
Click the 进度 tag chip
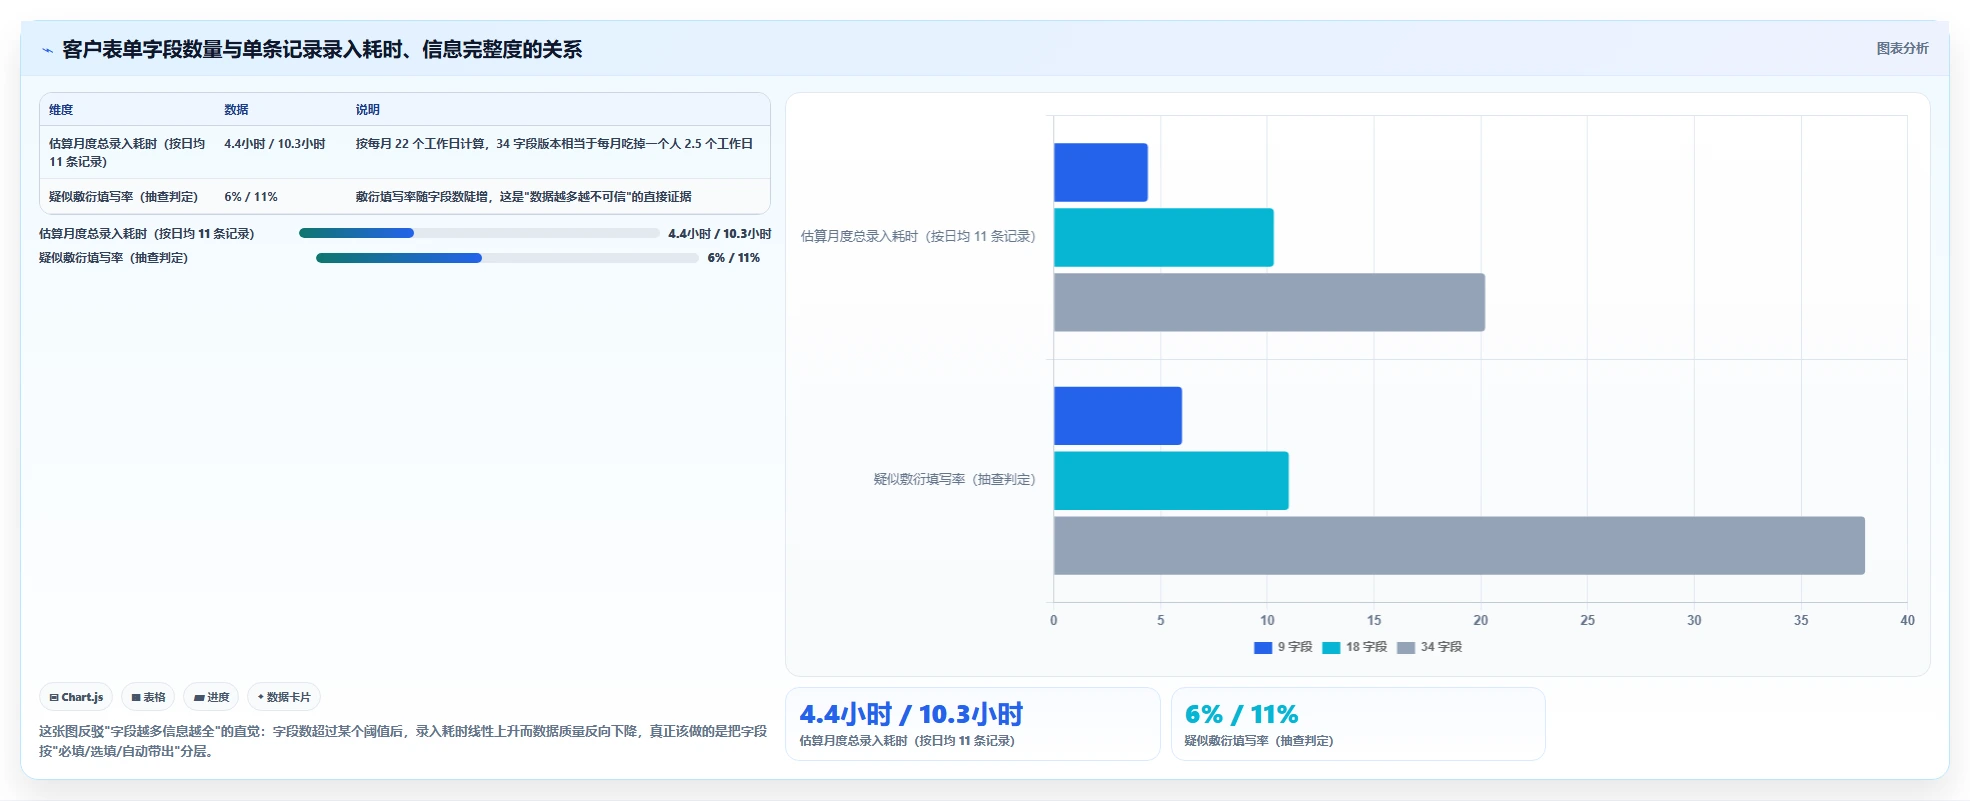pos(211,697)
